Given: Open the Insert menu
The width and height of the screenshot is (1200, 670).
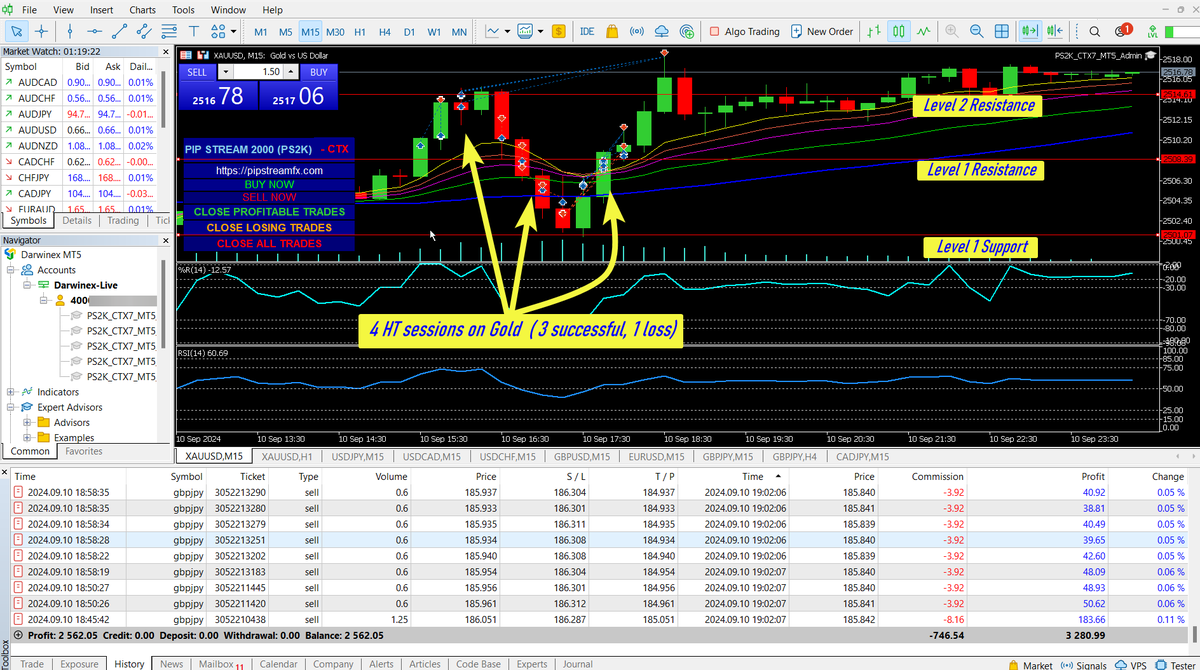Looking at the screenshot, I should (101, 9).
